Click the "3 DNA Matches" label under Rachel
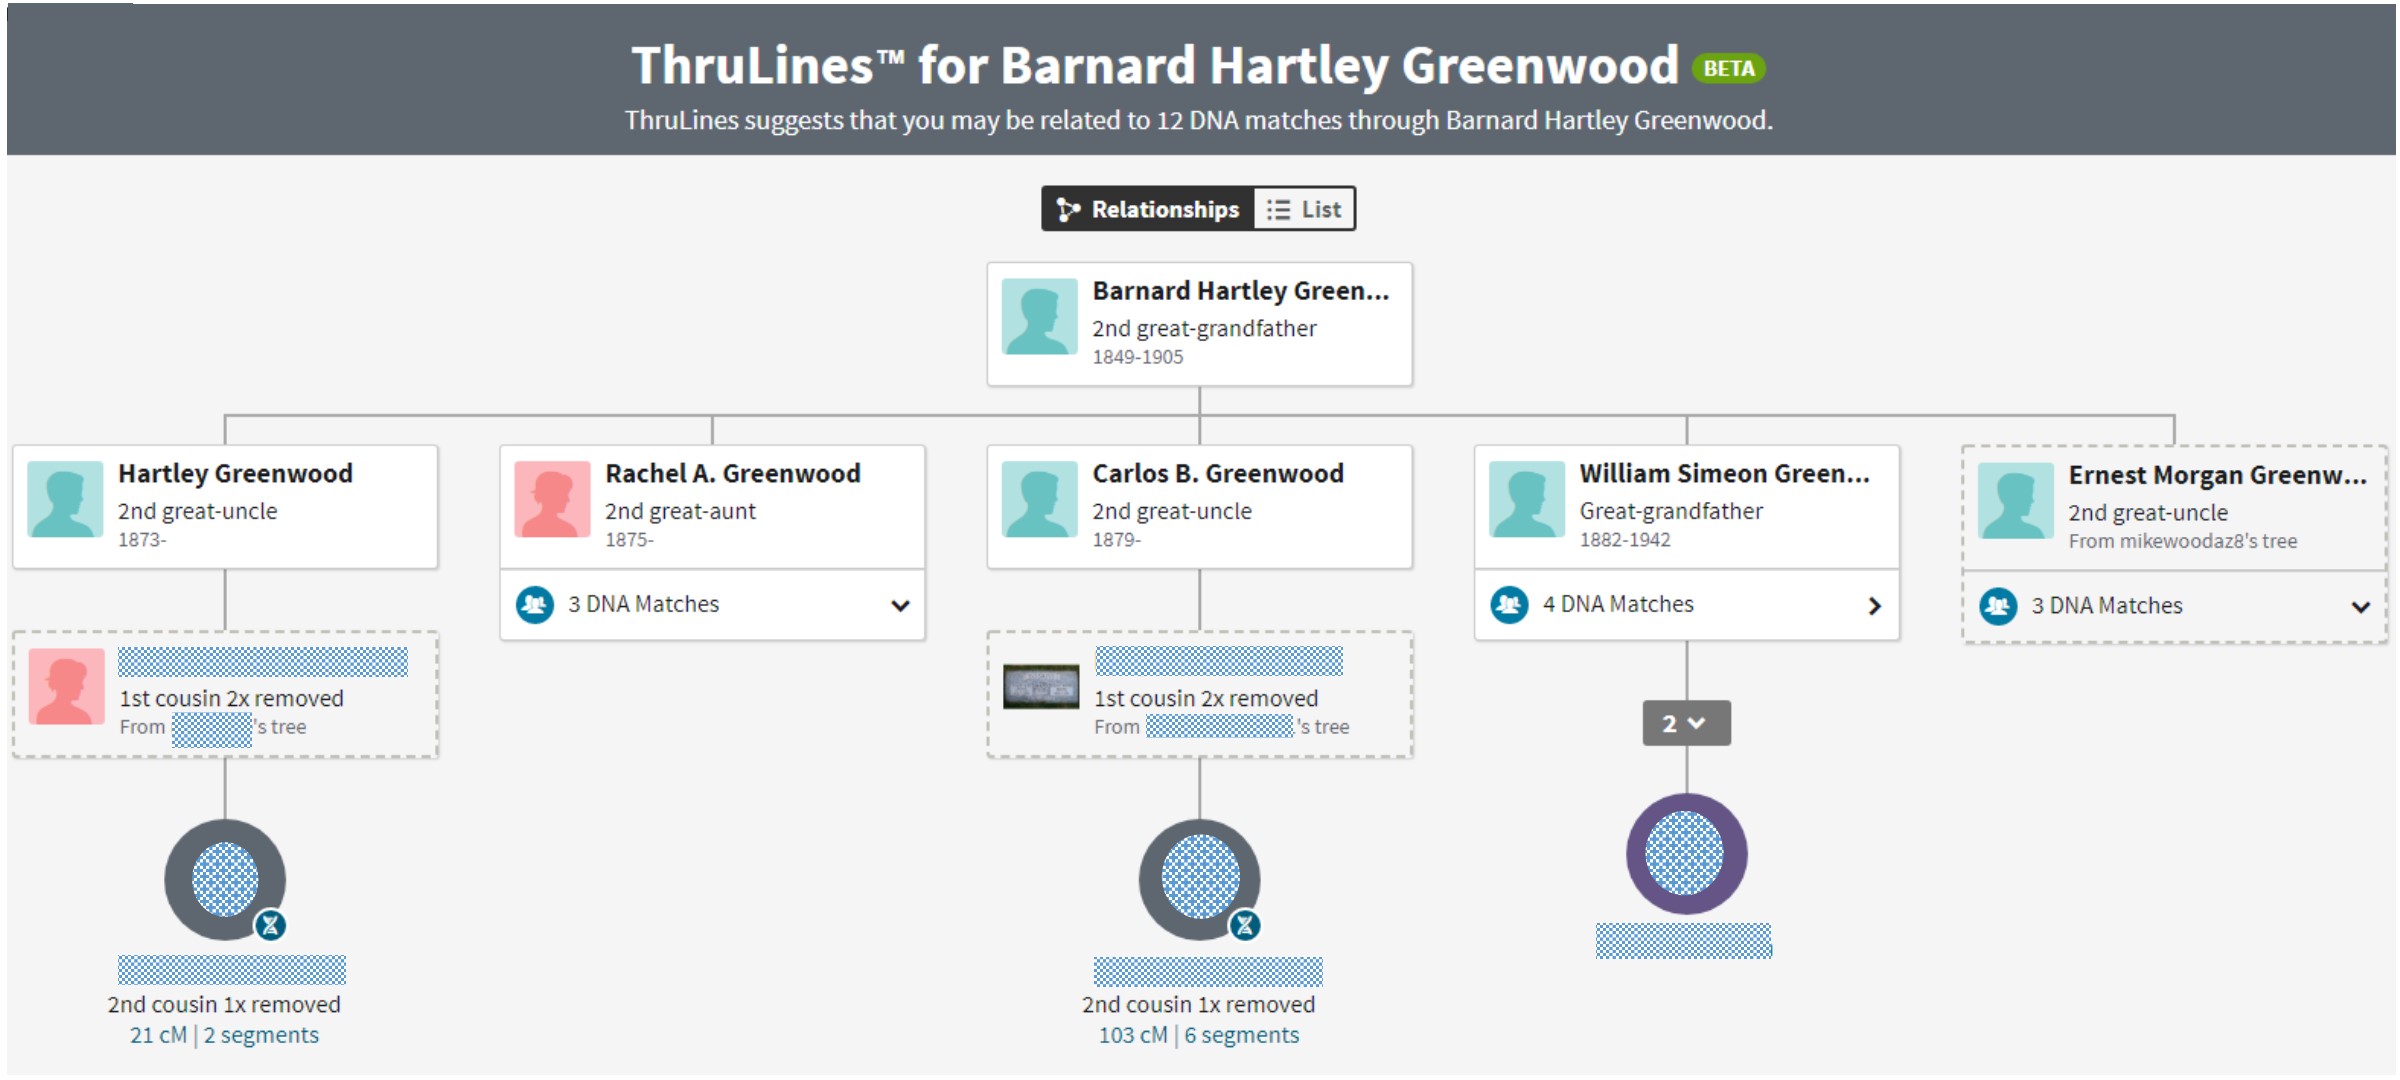Image resolution: width=2400 pixels, height=1080 pixels. (644, 604)
